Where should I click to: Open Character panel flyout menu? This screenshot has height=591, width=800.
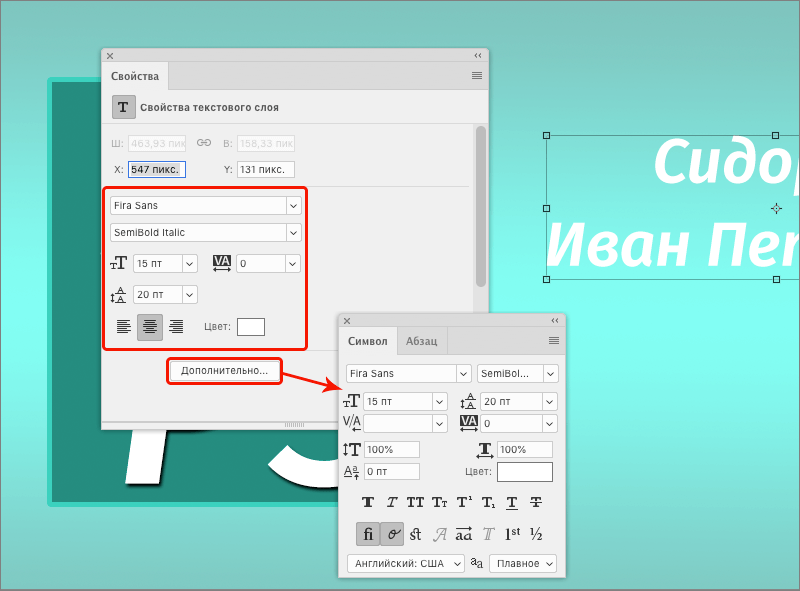554,340
